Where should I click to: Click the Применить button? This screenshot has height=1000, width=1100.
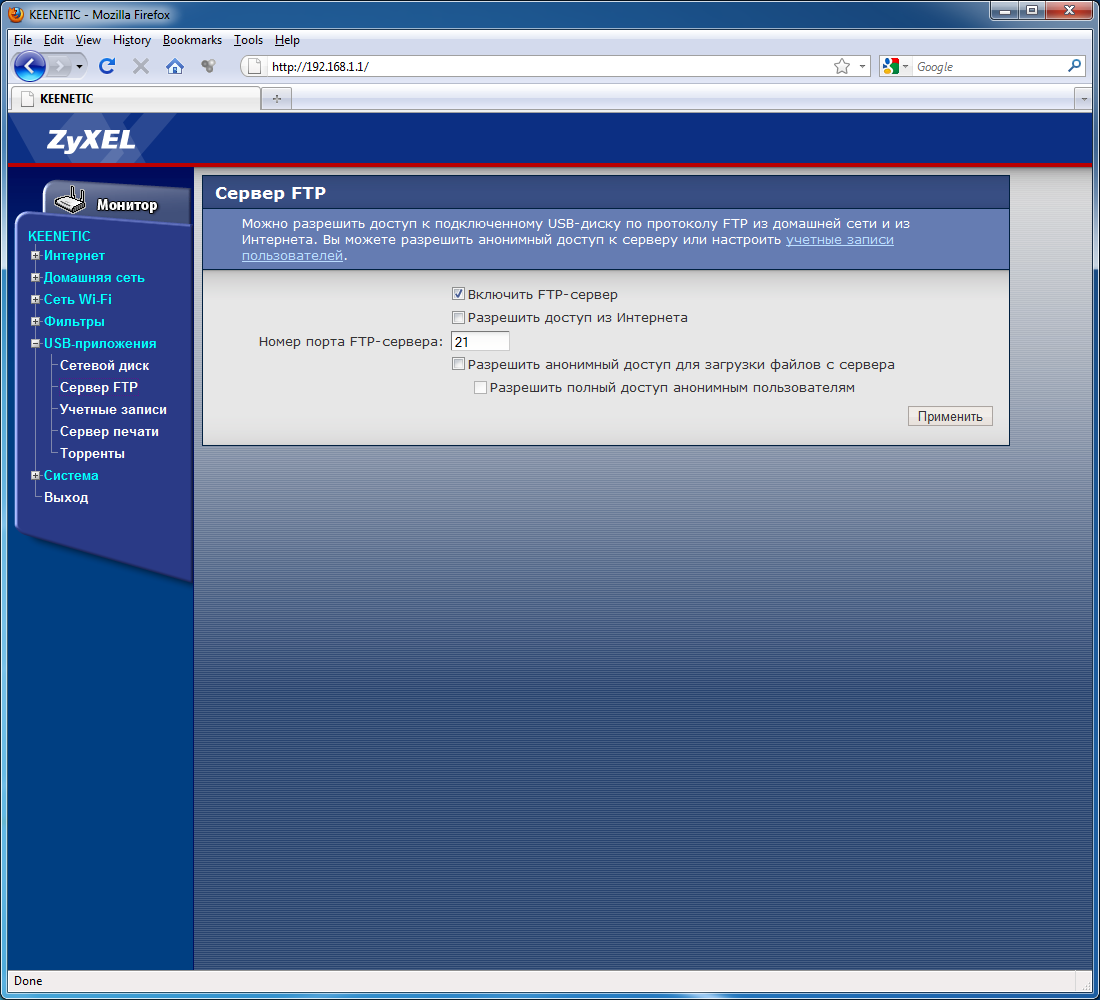tap(950, 416)
